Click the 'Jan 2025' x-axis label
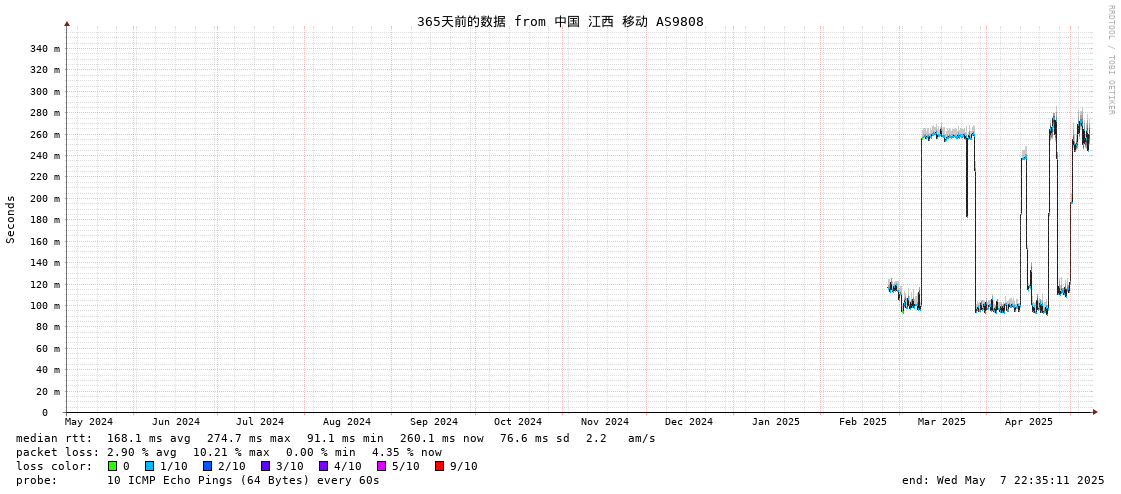The height and width of the screenshot is (494, 1121). (x=776, y=422)
